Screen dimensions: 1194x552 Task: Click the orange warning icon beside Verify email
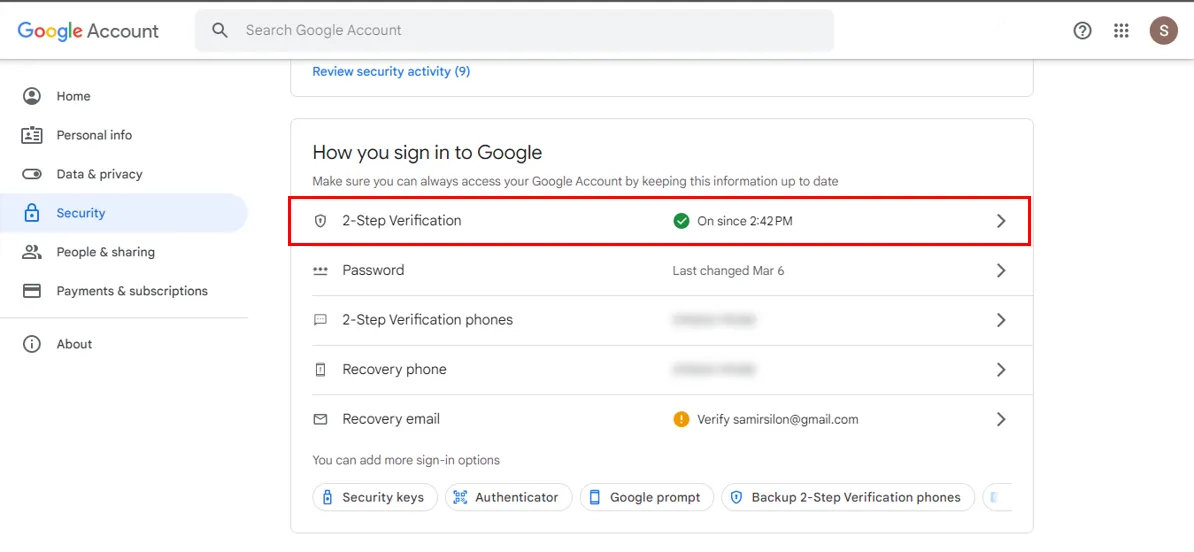pyautogui.click(x=681, y=420)
